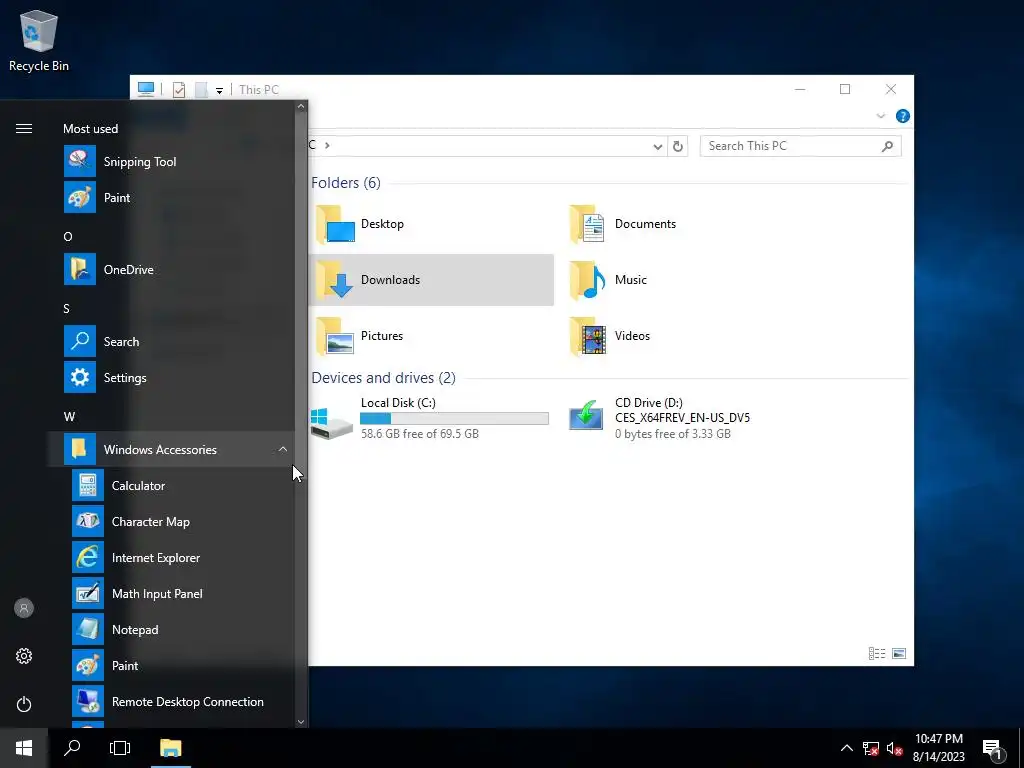The height and width of the screenshot is (768, 1024).
Task: Launch Notepad from the Start menu
Action: [x=171, y=630]
